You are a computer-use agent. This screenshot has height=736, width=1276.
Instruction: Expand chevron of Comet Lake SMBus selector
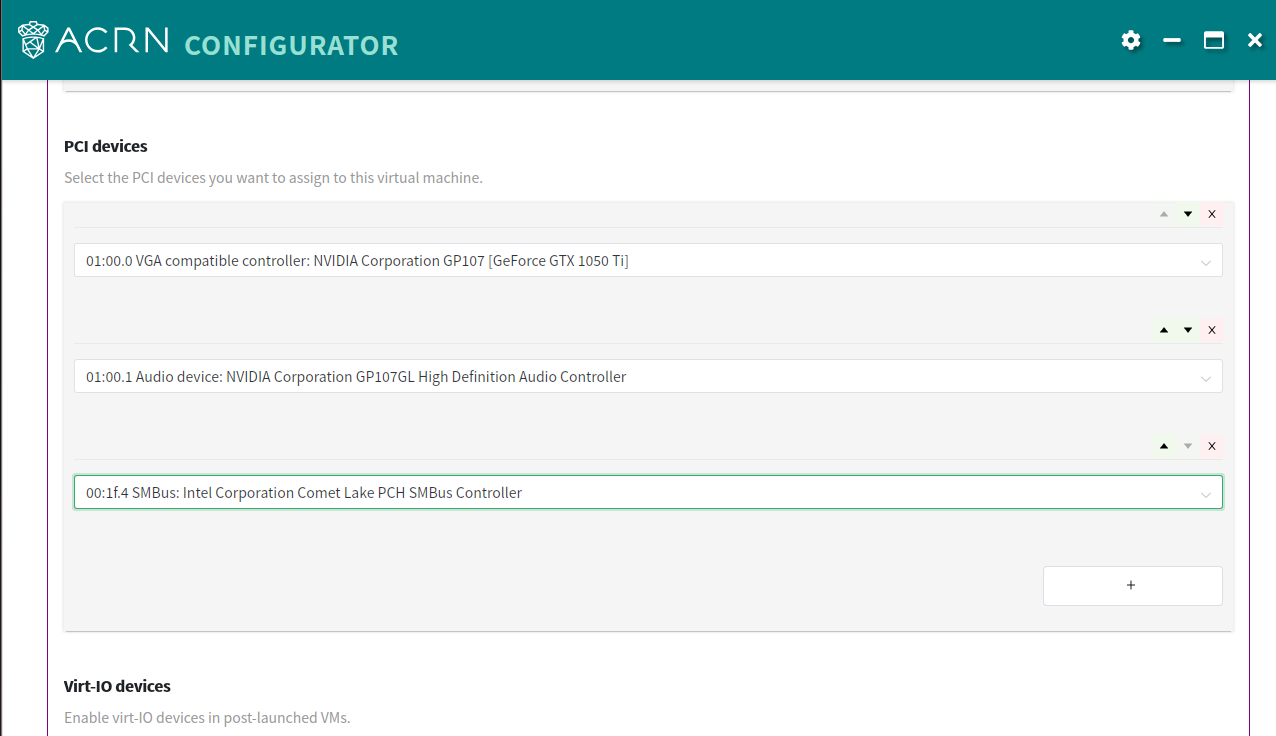pyautogui.click(x=1206, y=494)
